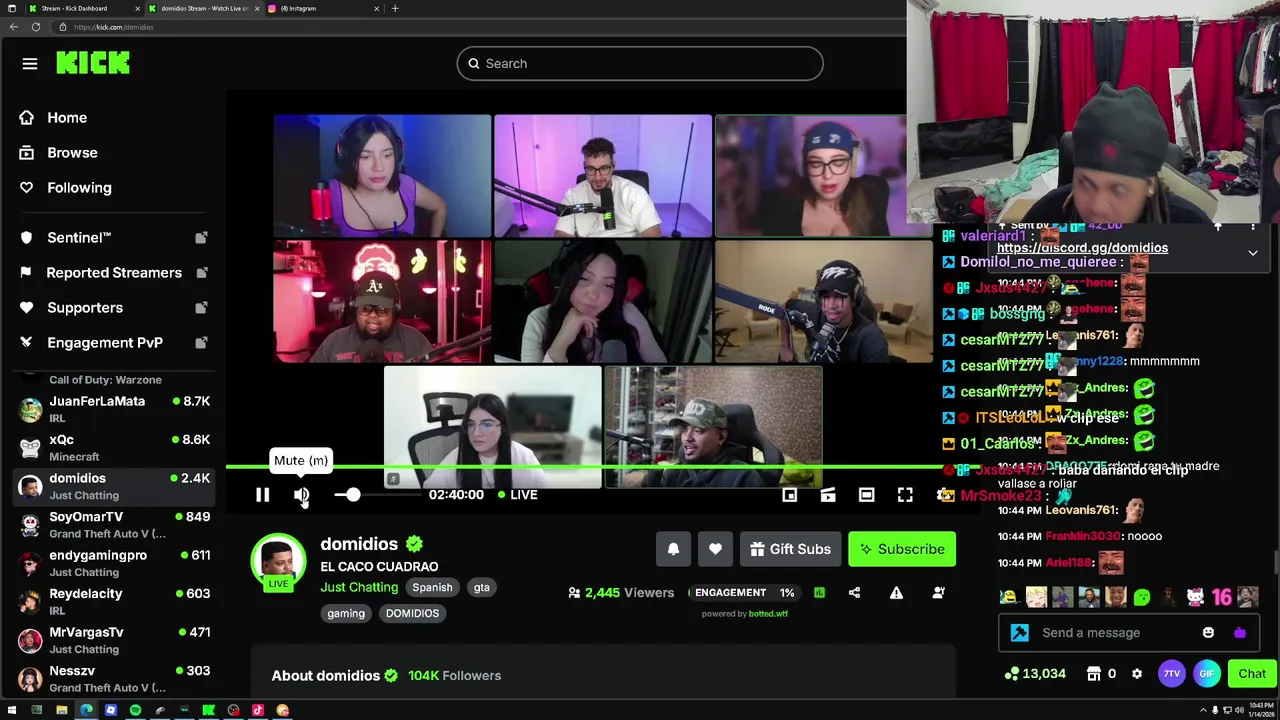
Task: Open the discord.gg/domidios pinned link
Action: [1082, 248]
